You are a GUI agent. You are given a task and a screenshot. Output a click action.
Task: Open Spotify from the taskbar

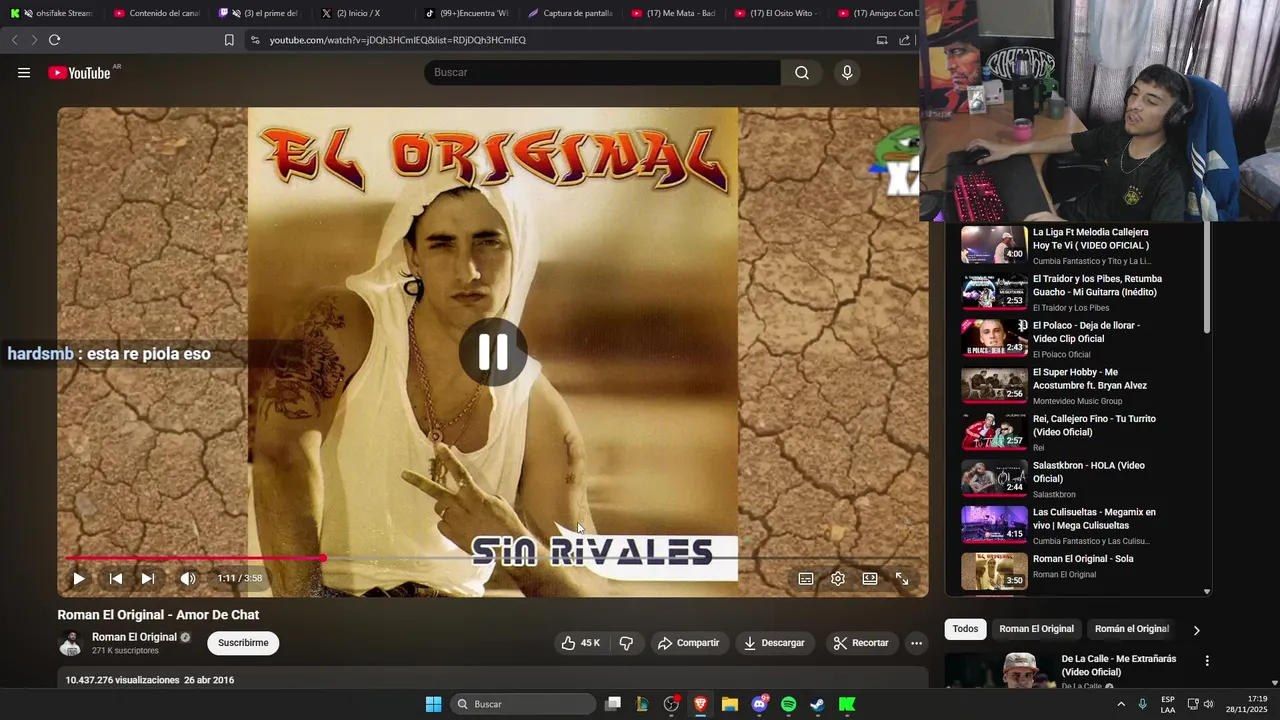[788, 704]
